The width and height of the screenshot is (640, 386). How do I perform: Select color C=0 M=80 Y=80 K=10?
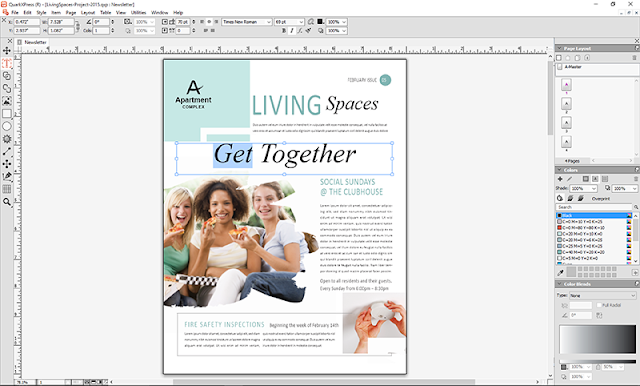point(594,228)
